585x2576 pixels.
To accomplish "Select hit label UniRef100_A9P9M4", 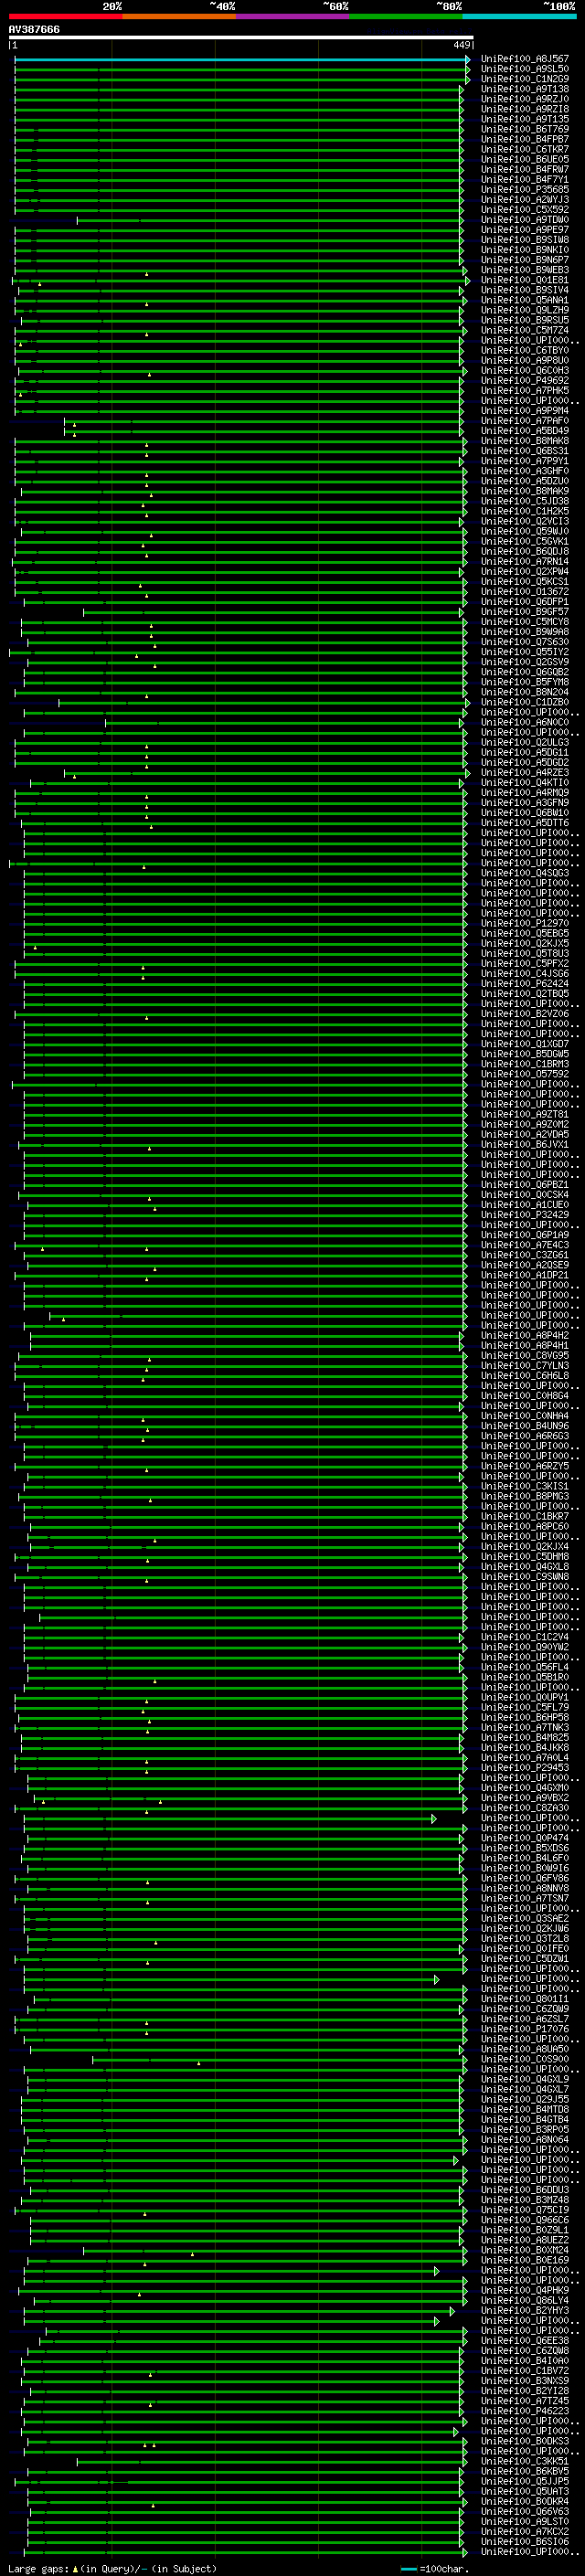I will point(525,411).
